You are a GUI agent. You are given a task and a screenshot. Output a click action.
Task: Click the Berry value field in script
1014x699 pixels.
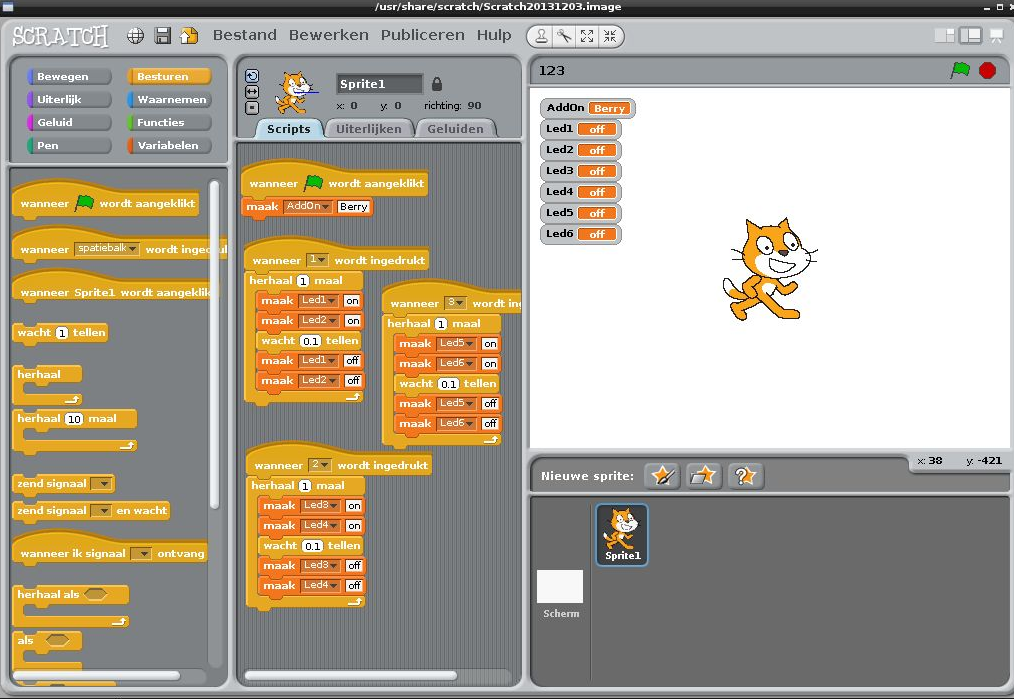(x=354, y=207)
